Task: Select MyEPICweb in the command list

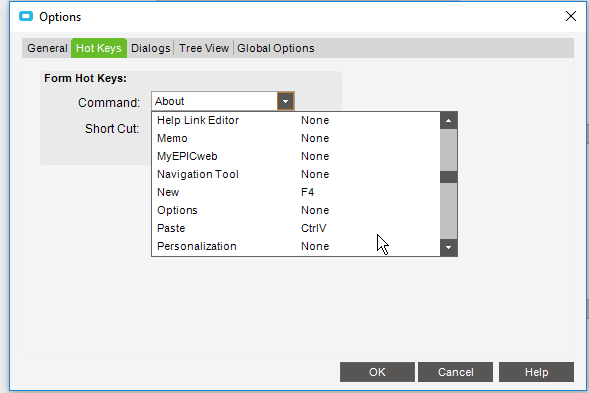Action: (x=296, y=156)
